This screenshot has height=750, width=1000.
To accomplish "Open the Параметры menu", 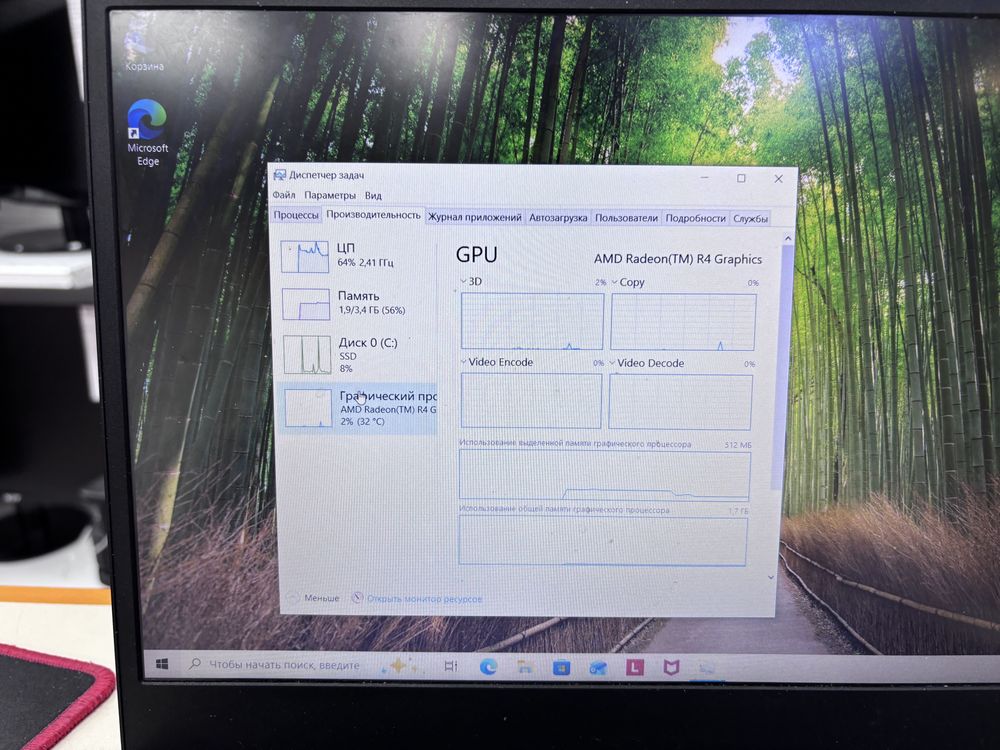I will tap(330, 195).
